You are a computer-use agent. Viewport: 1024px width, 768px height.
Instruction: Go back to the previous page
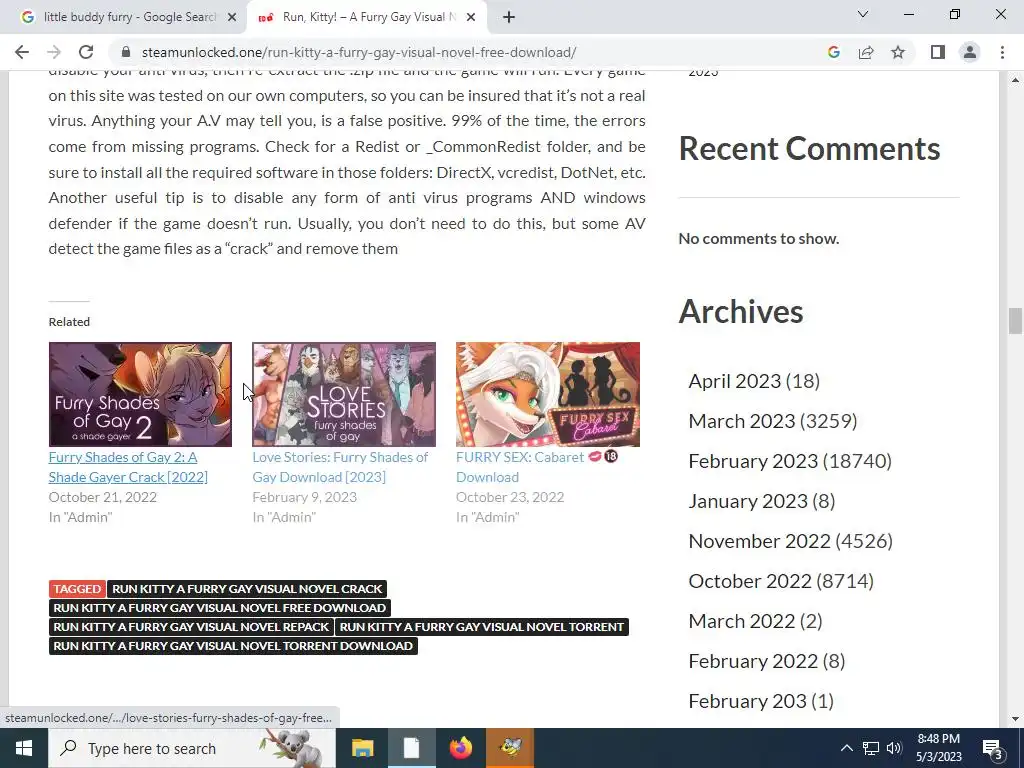22,52
